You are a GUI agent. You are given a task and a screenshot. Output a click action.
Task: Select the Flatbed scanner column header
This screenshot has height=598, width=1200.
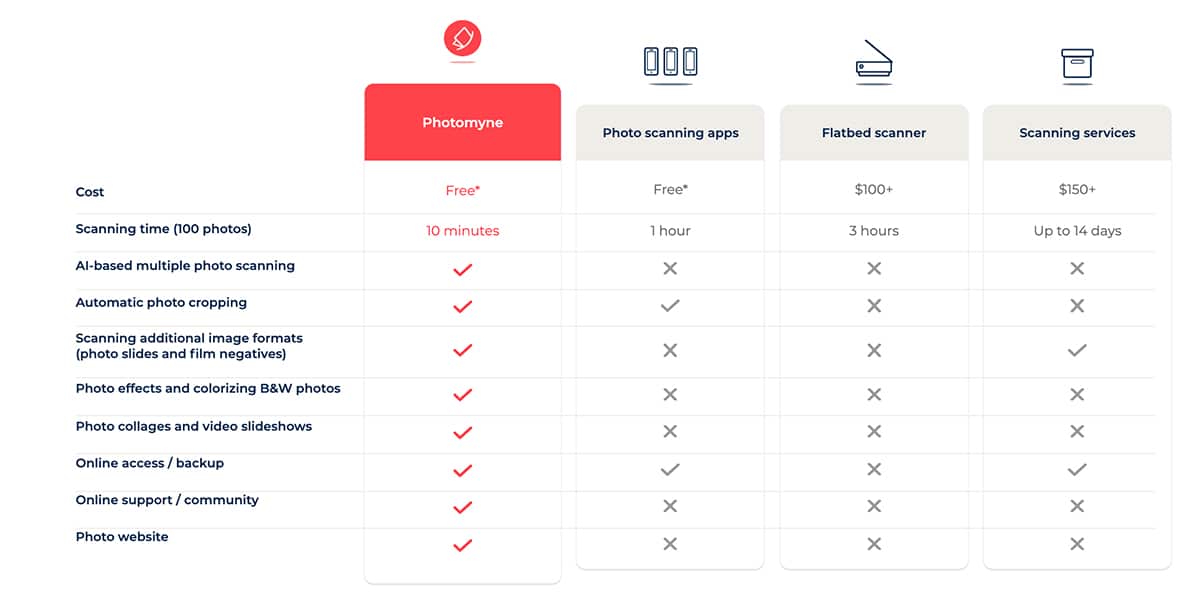[x=874, y=132]
